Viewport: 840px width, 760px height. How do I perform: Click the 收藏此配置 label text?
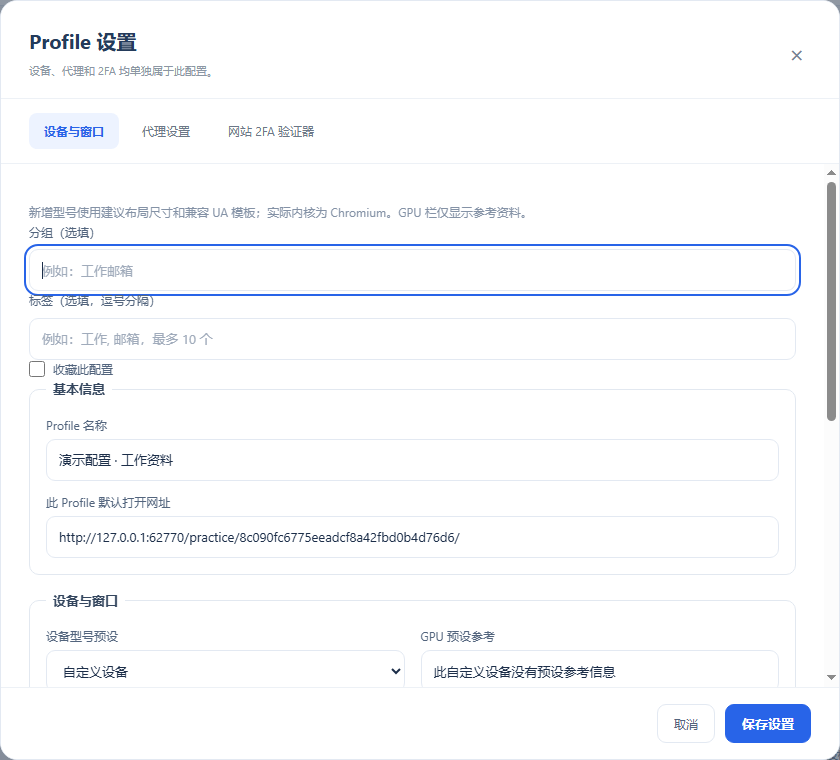pyautogui.click(x=83, y=370)
